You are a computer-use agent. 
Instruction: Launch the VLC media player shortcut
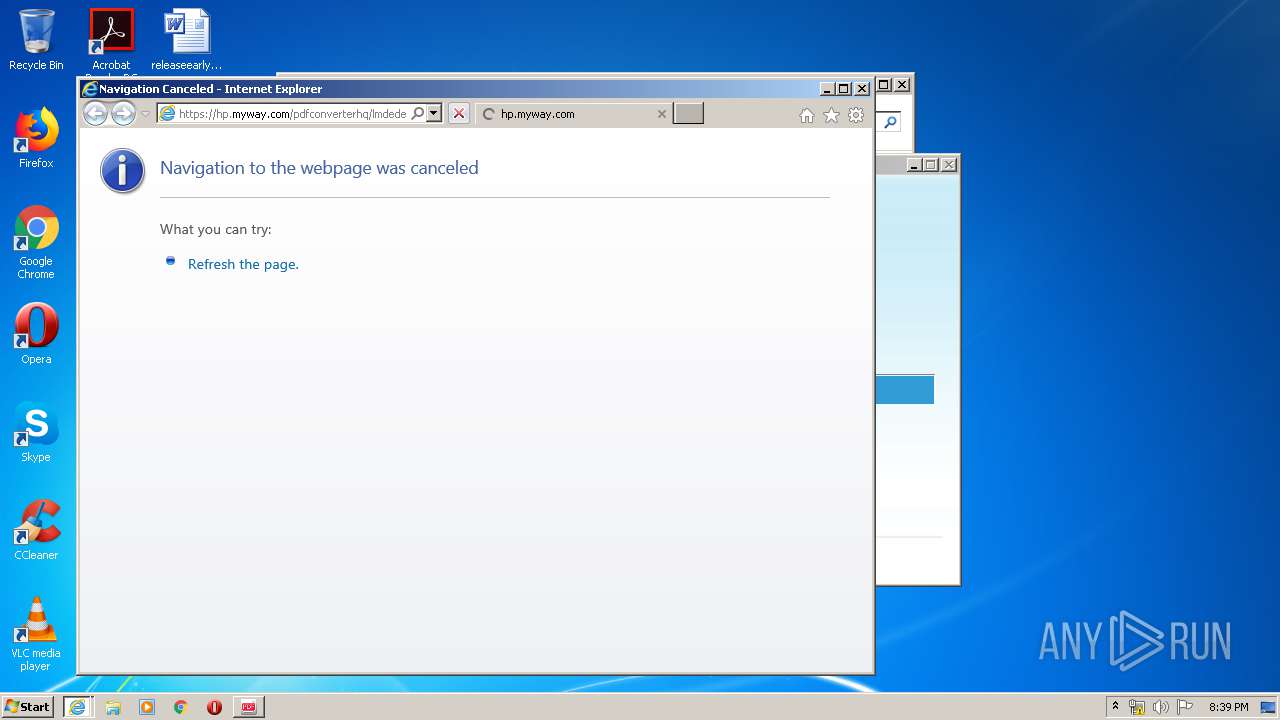(x=36, y=634)
